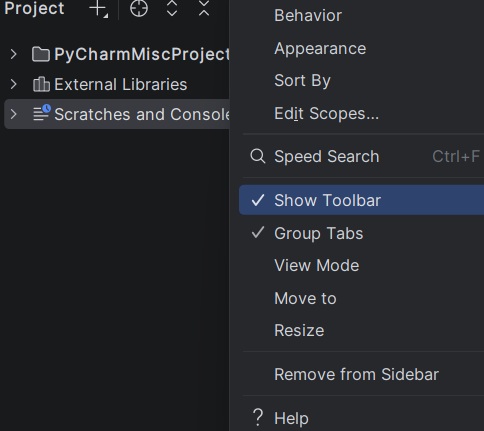The width and height of the screenshot is (484, 431).
Task: Choose Edit Scopes... from menu
Action: click(x=361, y=113)
